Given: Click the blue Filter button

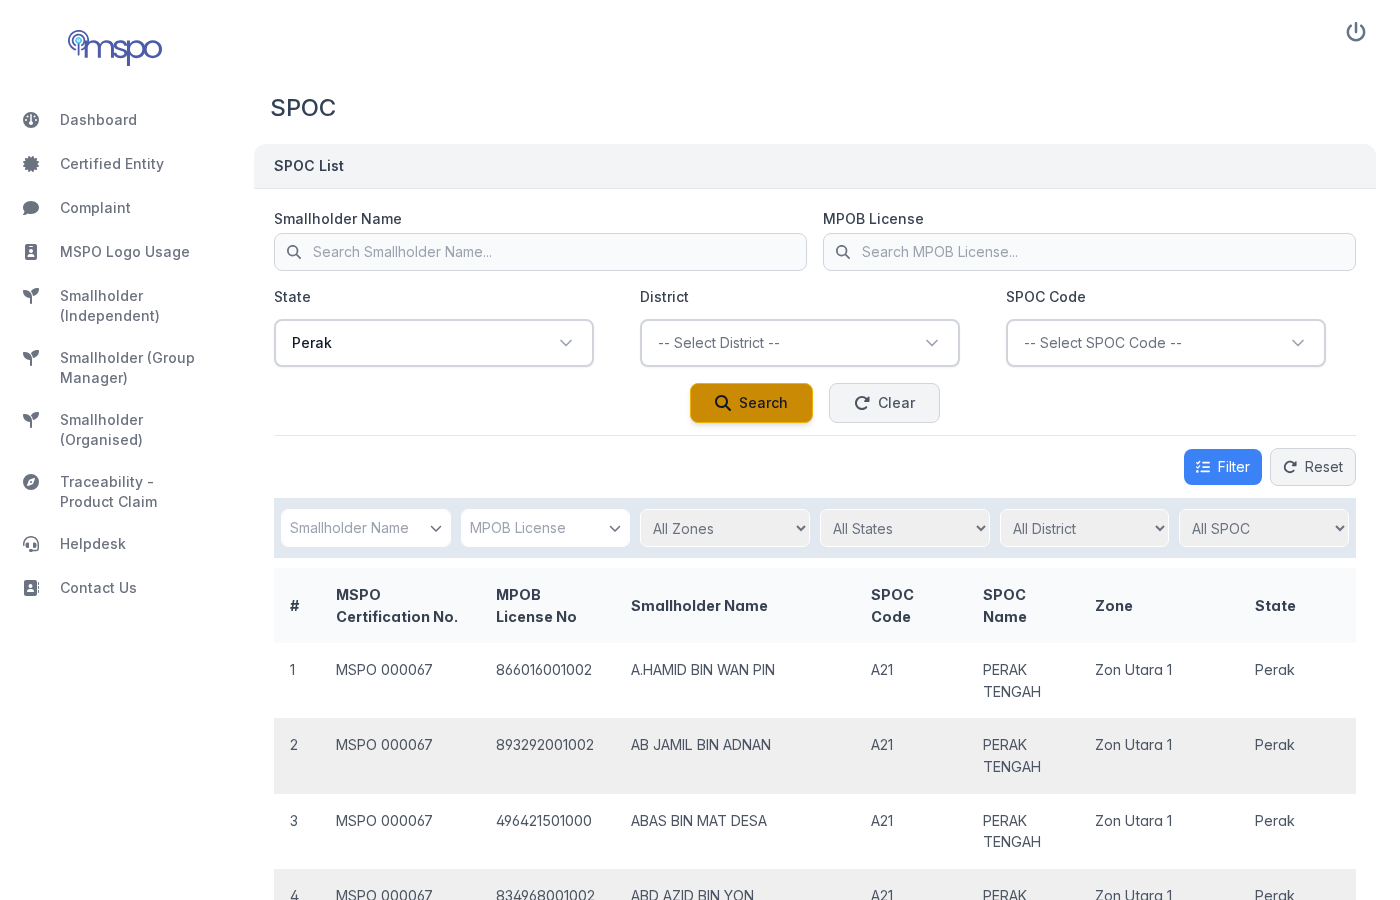Looking at the screenshot, I should [1222, 467].
